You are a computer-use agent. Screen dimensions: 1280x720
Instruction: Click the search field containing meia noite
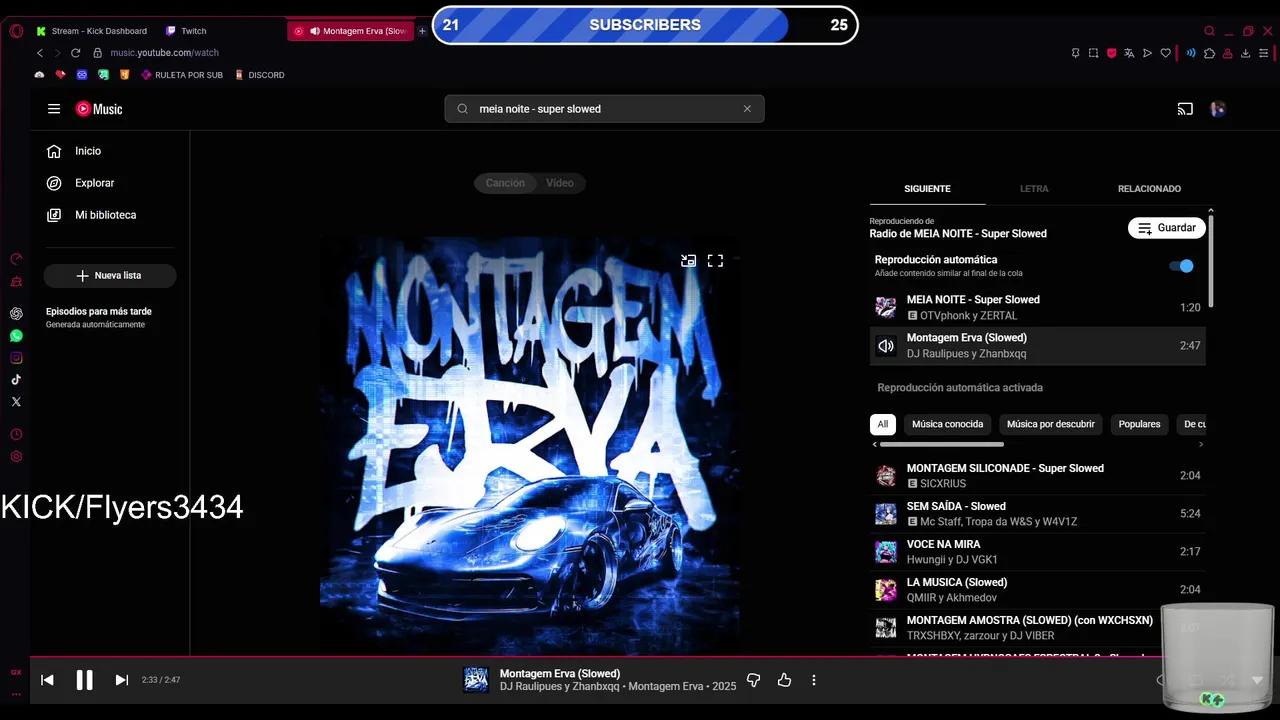coord(604,109)
